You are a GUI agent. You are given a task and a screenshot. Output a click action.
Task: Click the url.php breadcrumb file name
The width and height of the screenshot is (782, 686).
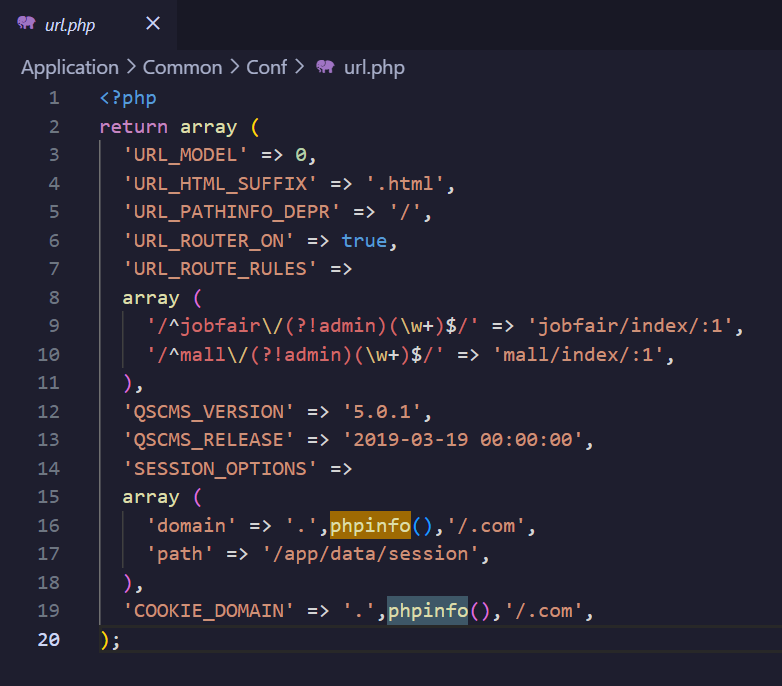[x=374, y=68]
